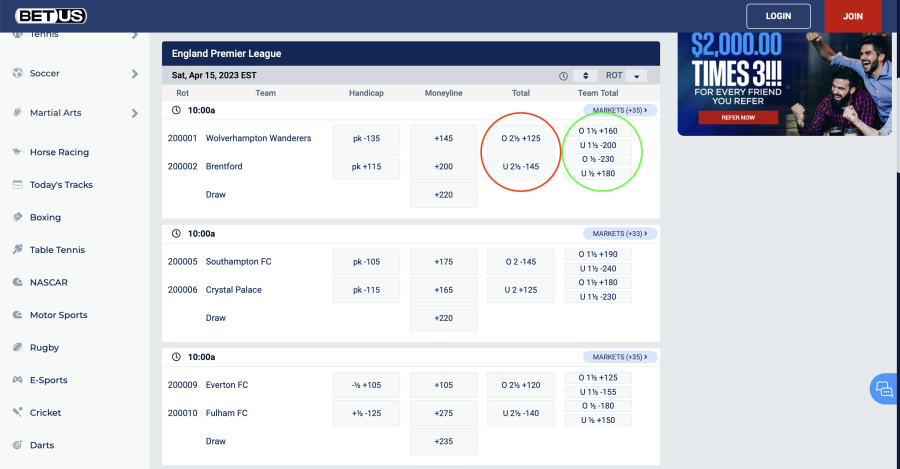Open the Cricket sidebar link
Viewport: 900px width, 469px height.
pyautogui.click(x=45, y=413)
